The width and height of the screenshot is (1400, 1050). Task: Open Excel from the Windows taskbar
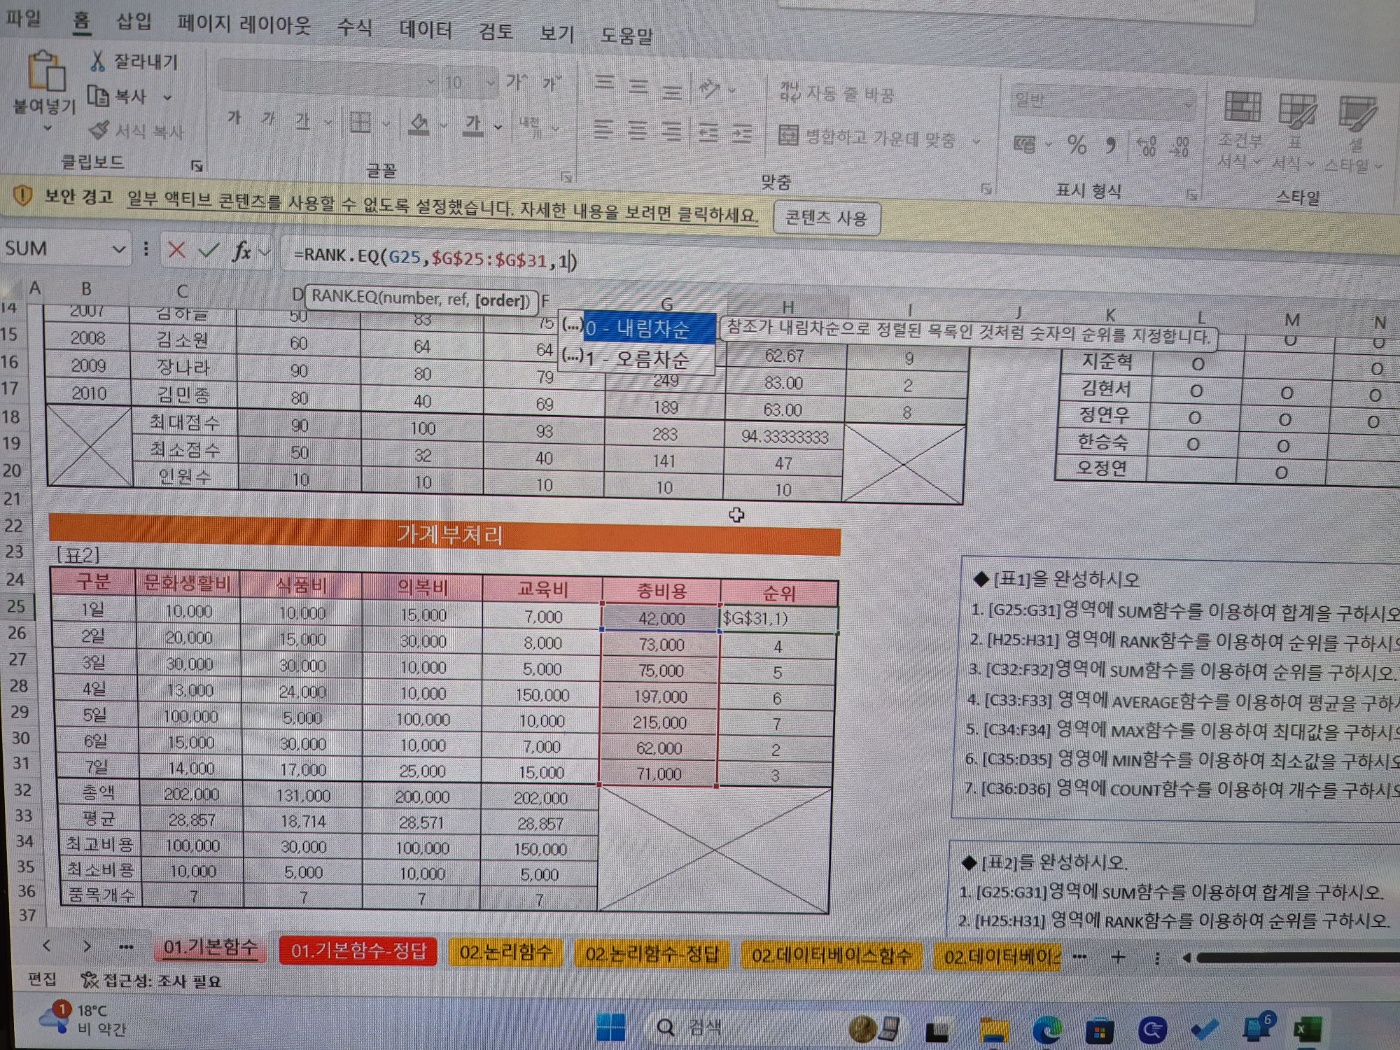(1306, 1029)
